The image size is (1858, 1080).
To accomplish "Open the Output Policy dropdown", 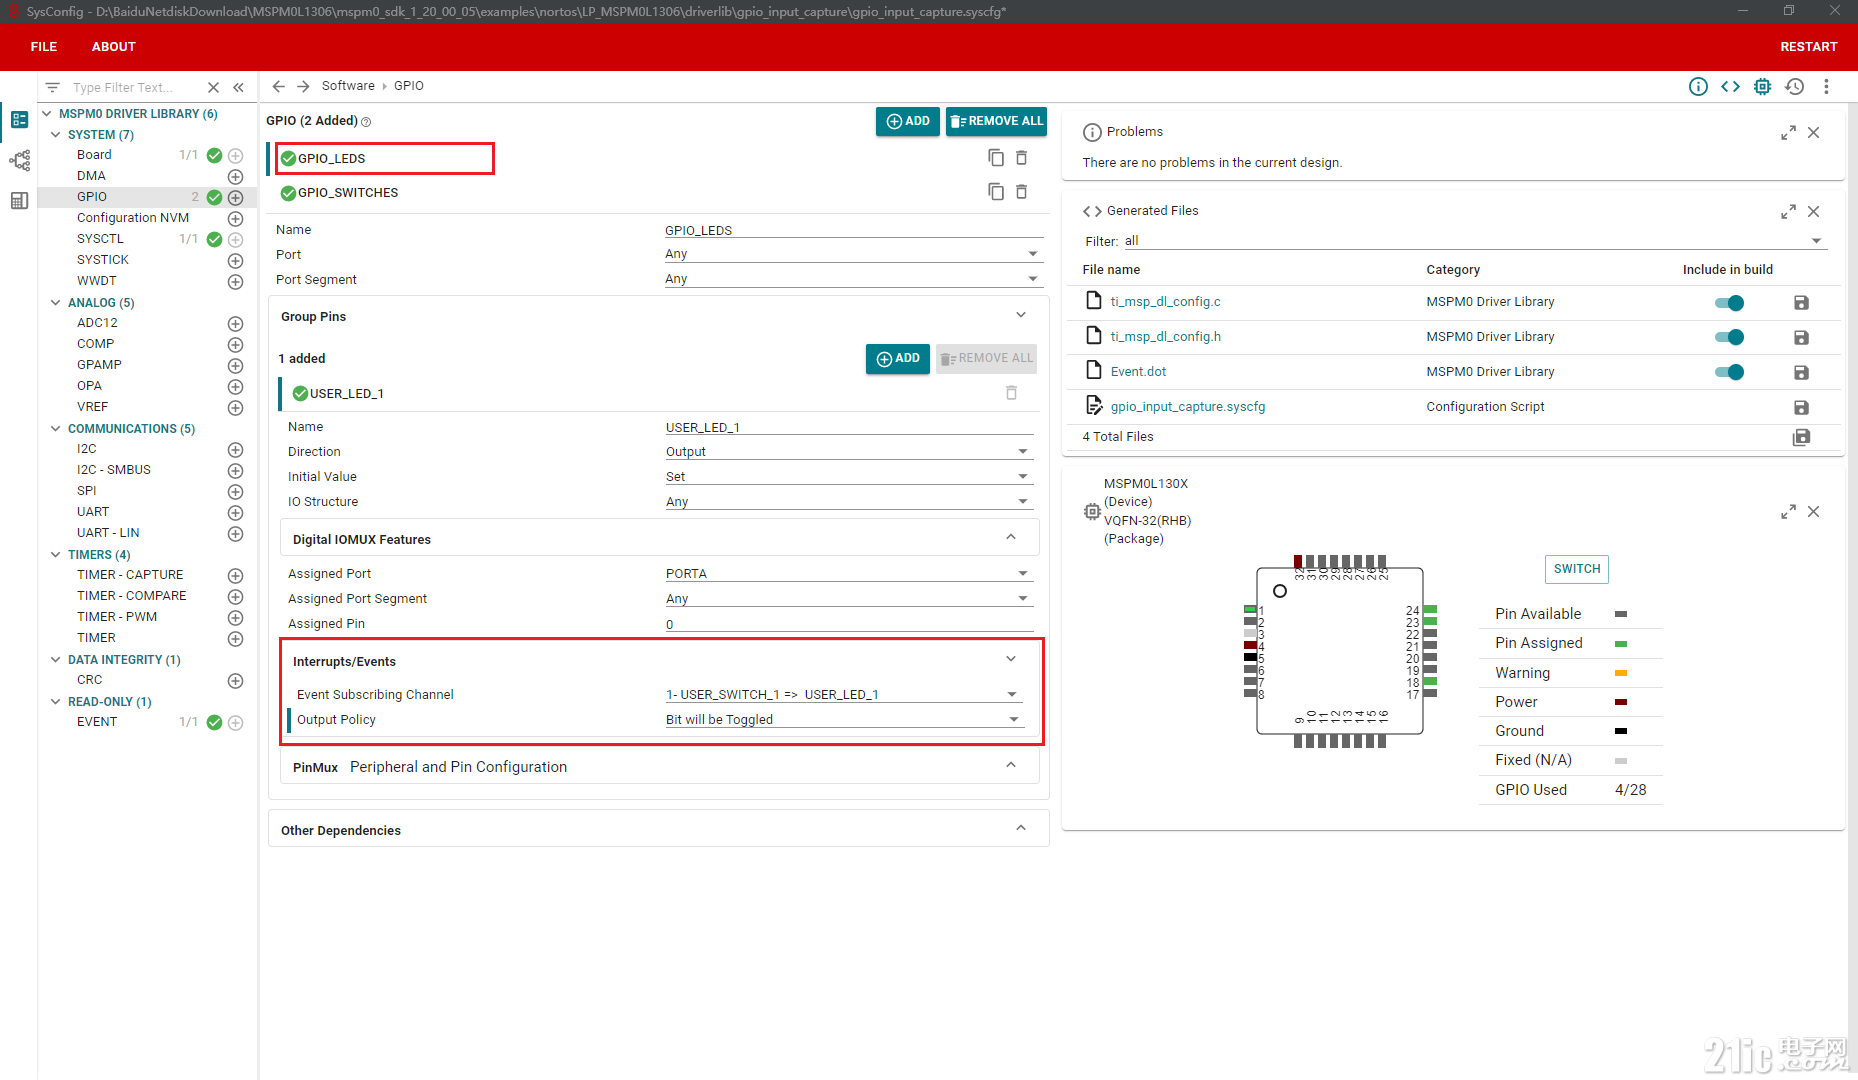I will 844,720.
